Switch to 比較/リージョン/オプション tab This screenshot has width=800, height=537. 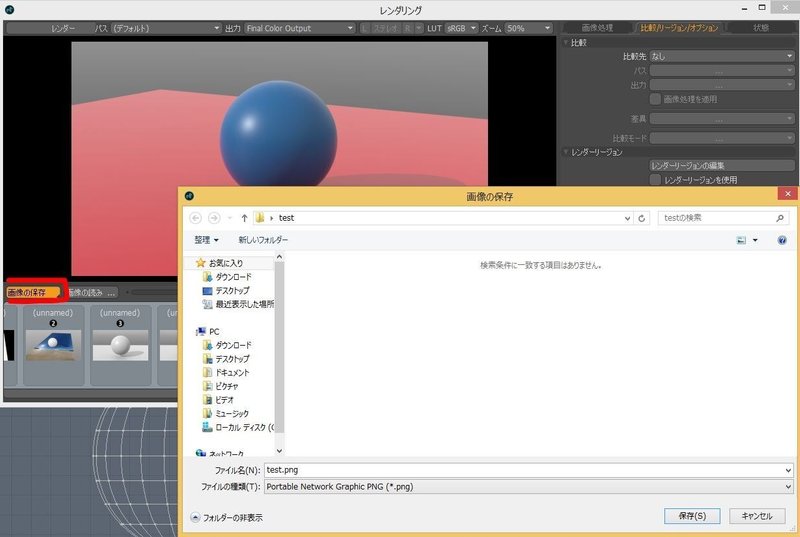coord(679,28)
